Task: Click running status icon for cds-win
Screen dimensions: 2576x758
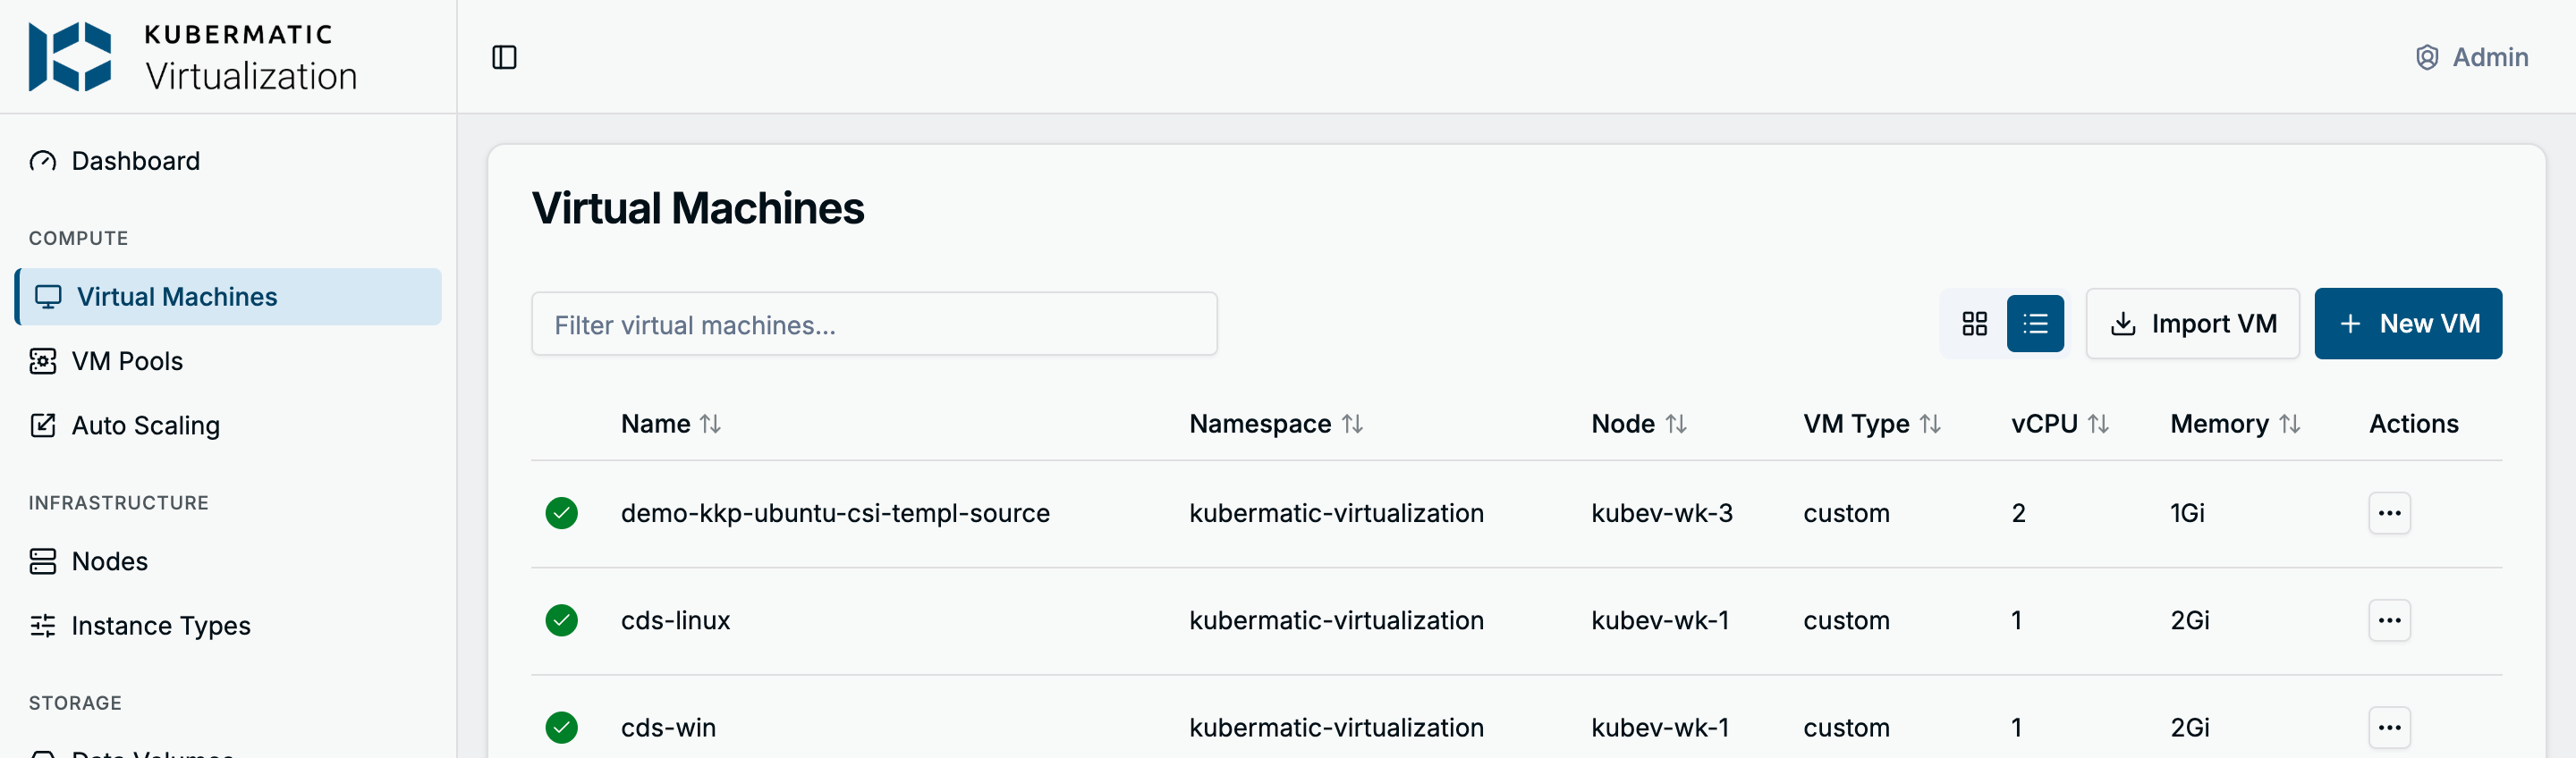Action: pos(562,727)
